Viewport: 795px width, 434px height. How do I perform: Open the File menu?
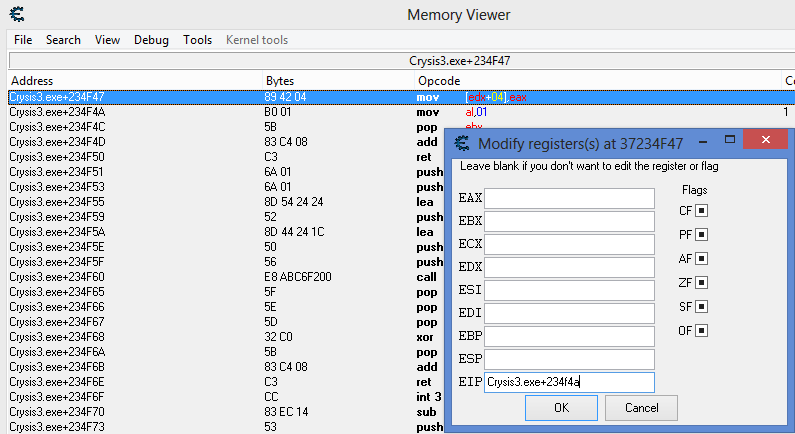(23, 40)
